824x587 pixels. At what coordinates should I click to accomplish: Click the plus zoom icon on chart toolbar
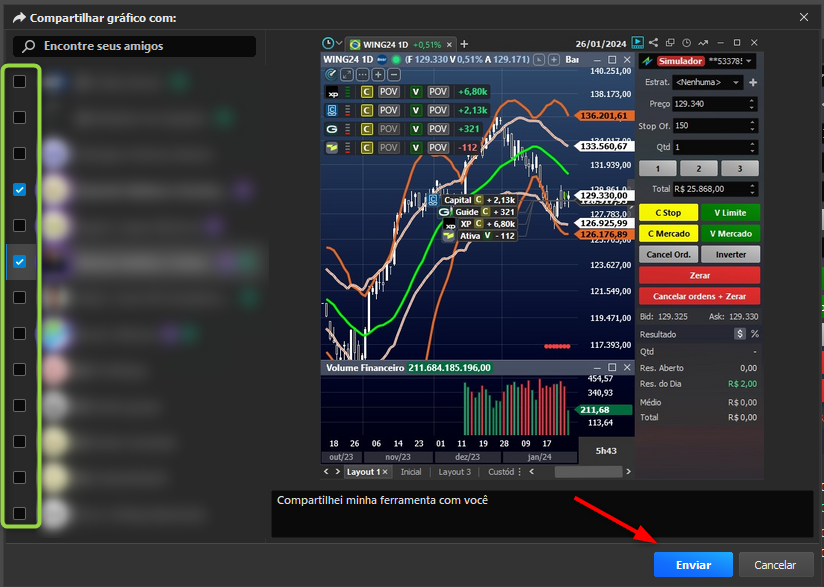(378, 75)
